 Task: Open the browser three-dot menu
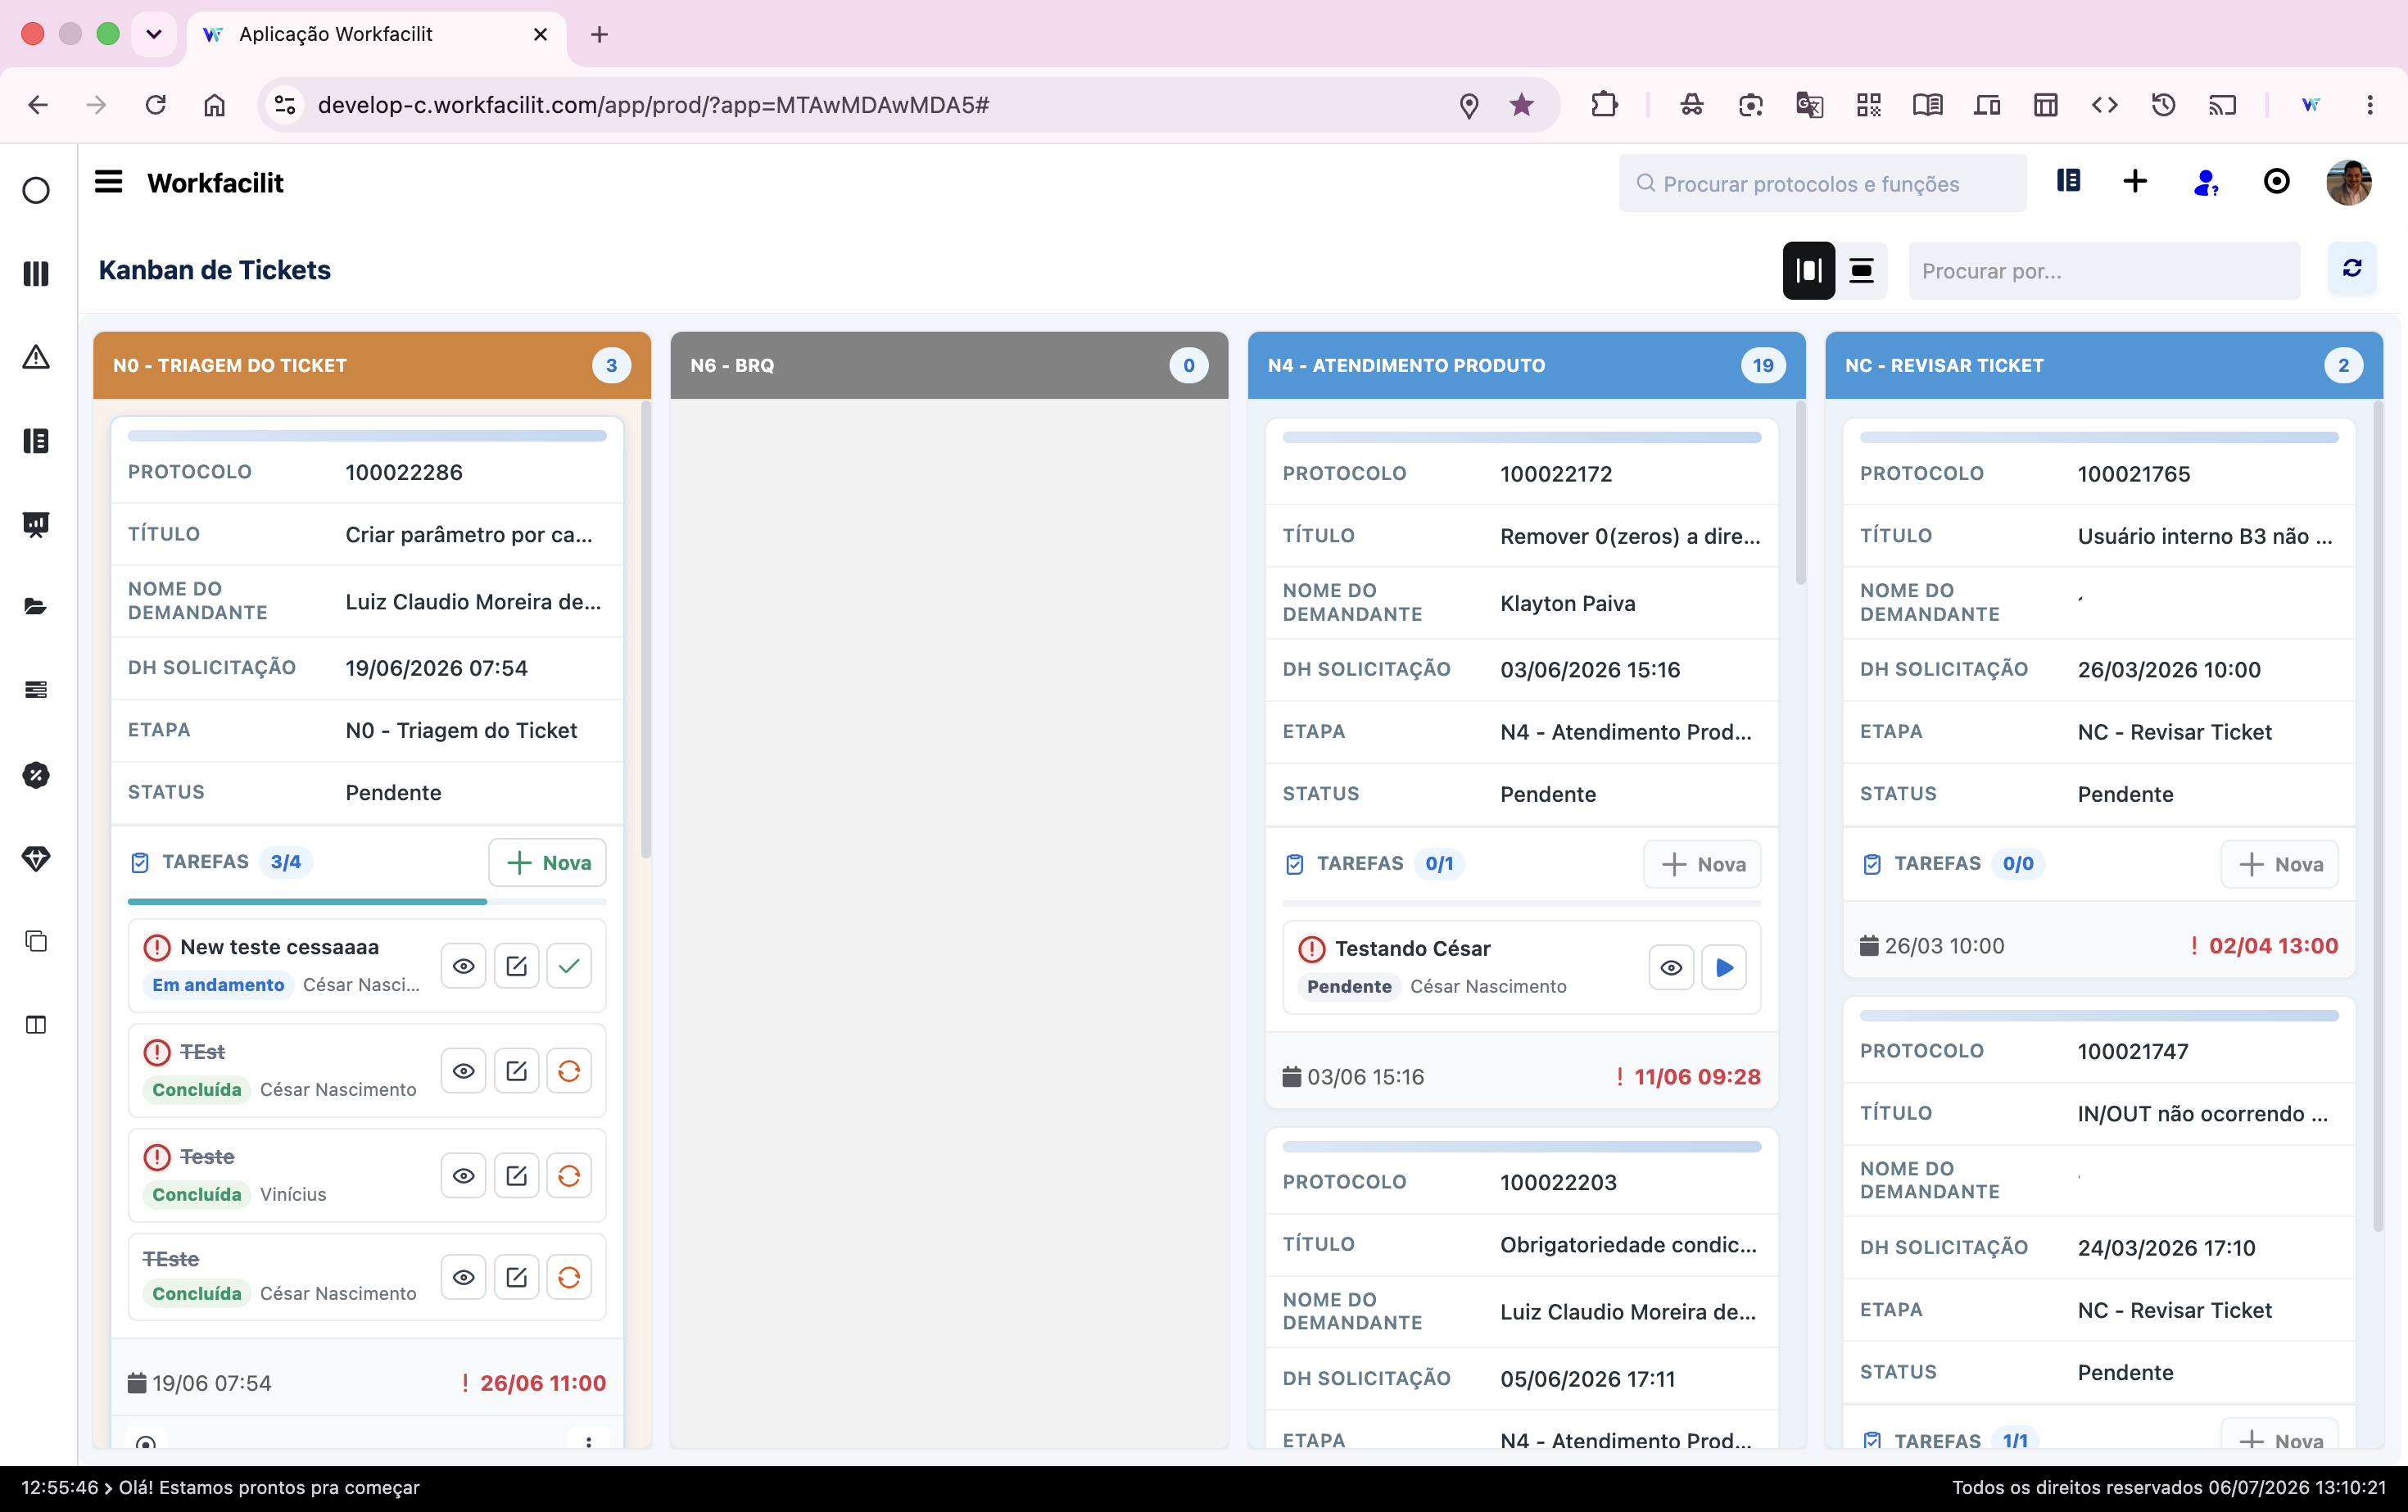click(2369, 105)
